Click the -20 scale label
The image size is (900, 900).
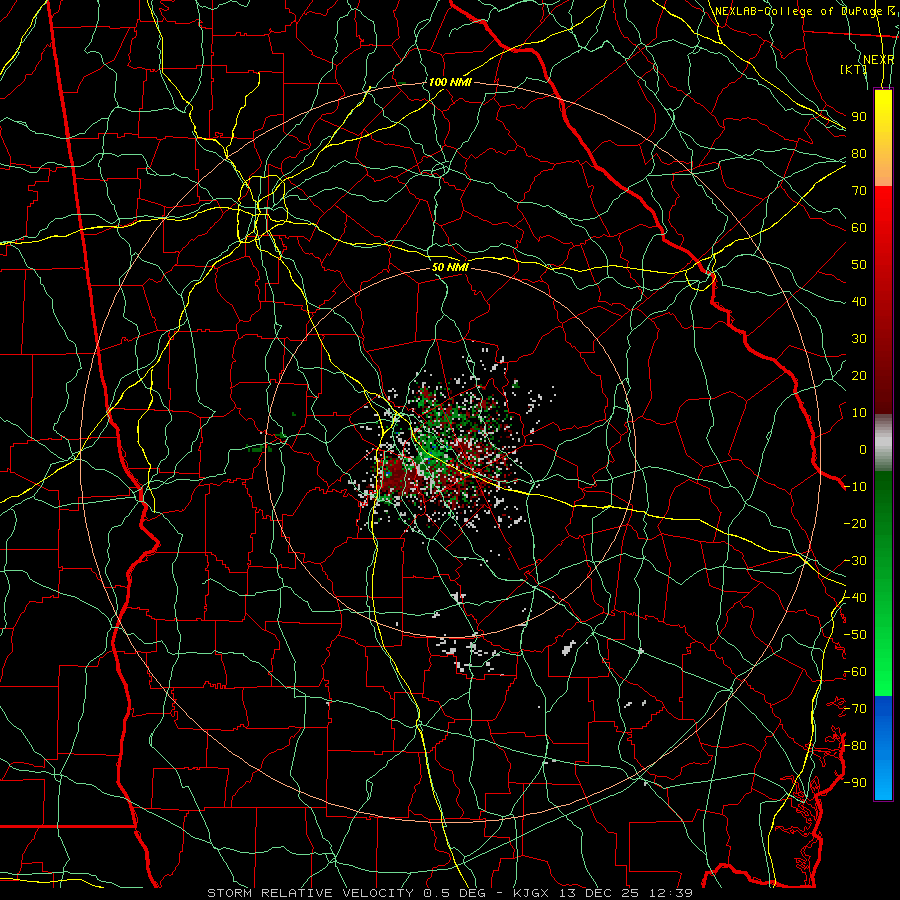click(x=855, y=523)
